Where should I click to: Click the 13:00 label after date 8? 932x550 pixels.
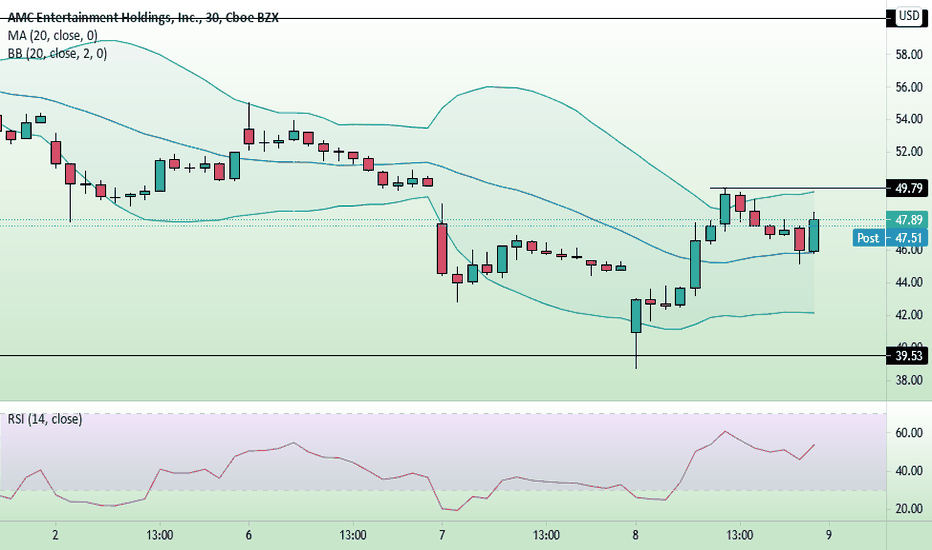pos(739,535)
